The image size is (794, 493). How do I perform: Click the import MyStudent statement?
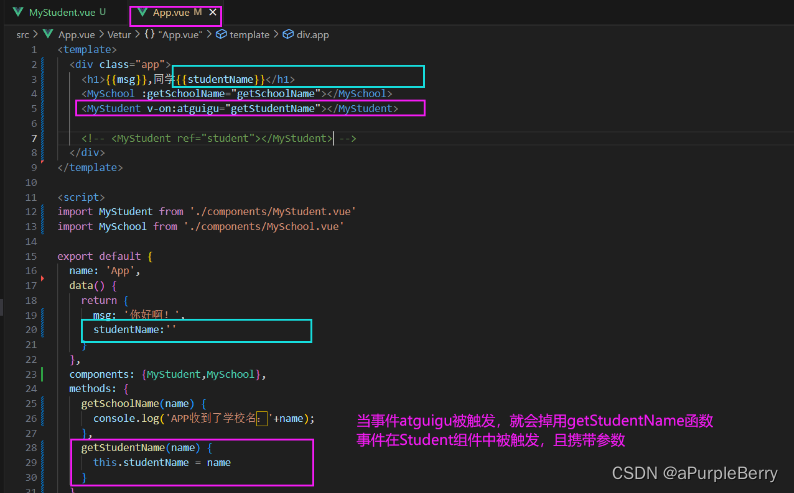tap(207, 212)
